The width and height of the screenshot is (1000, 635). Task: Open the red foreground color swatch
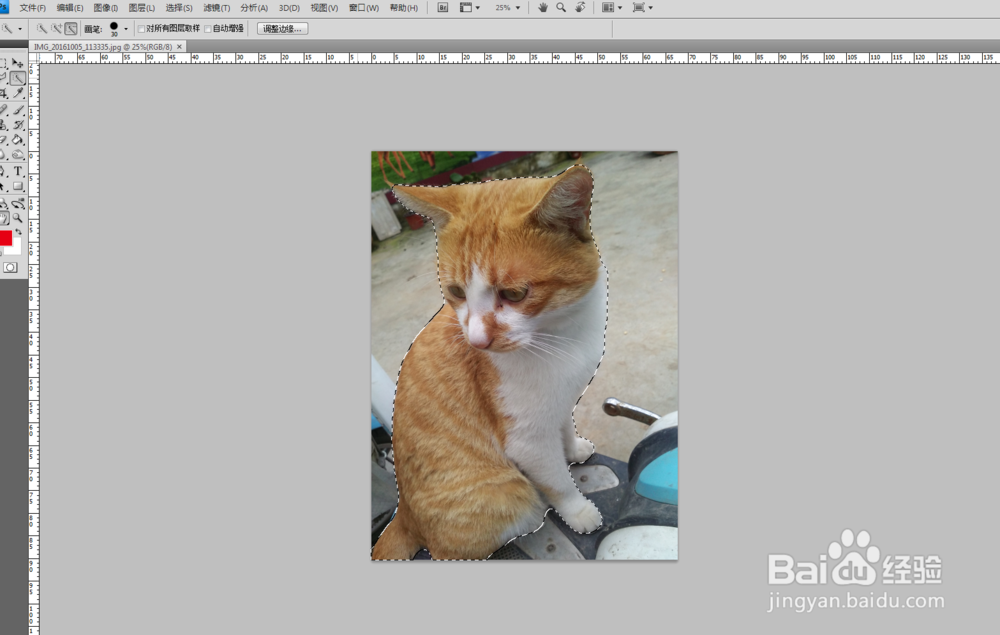point(5,238)
